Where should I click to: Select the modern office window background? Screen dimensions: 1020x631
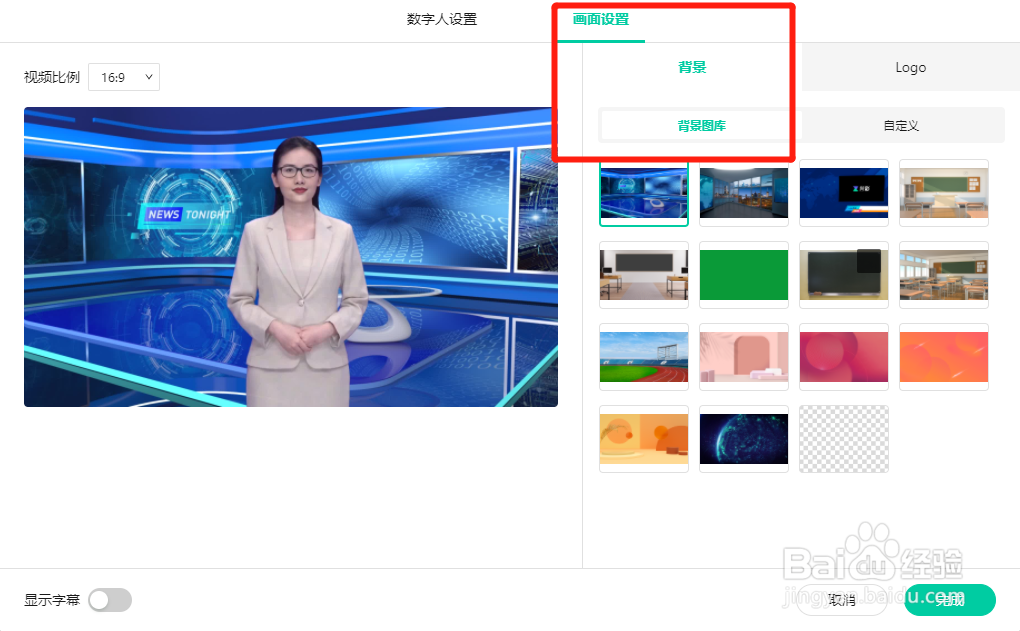click(744, 193)
